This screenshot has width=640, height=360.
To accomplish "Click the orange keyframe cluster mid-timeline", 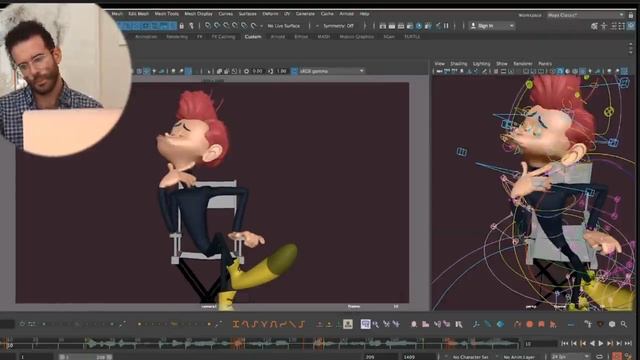I will pyautogui.click(x=238, y=343).
